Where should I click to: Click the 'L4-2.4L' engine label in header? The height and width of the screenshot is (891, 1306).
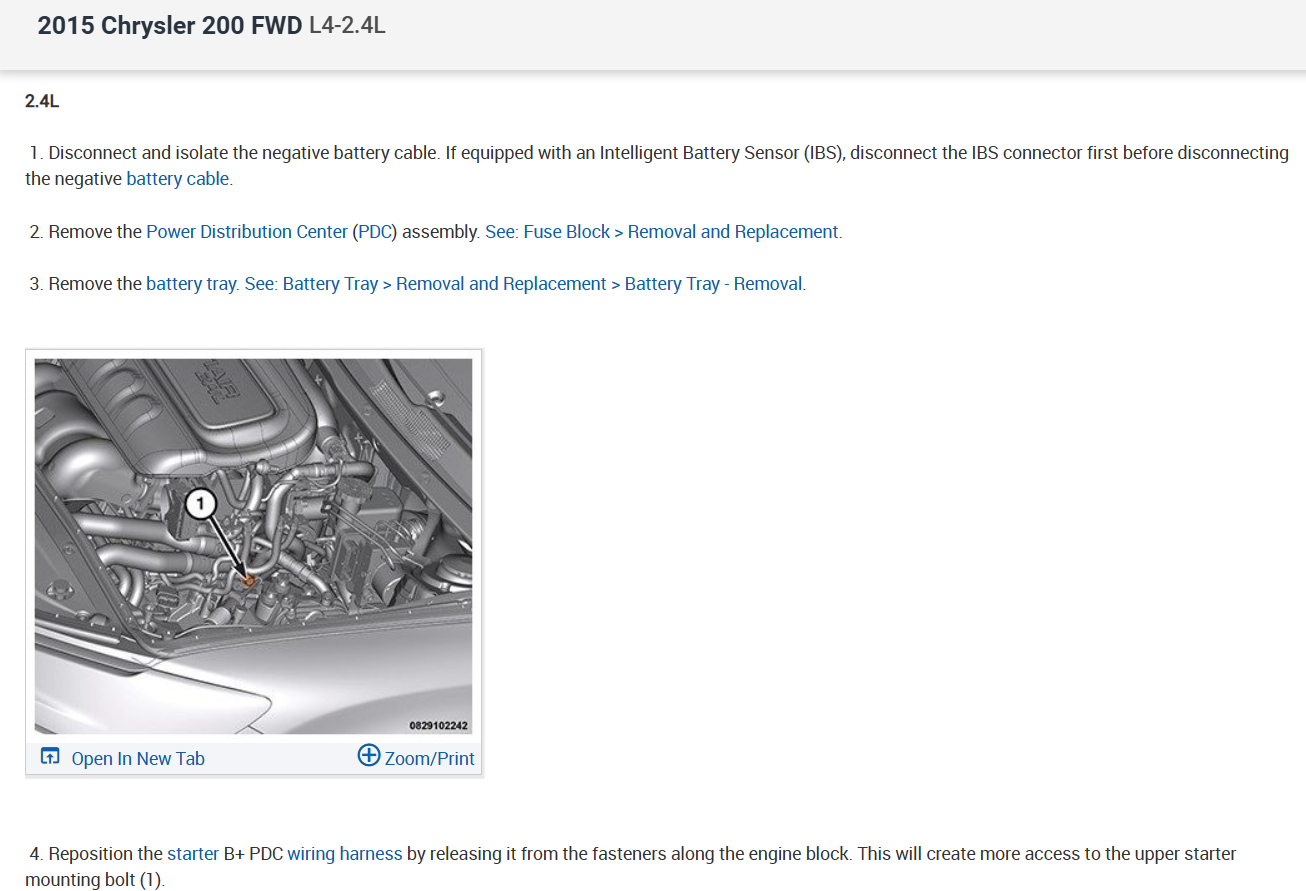click(348, 26)
